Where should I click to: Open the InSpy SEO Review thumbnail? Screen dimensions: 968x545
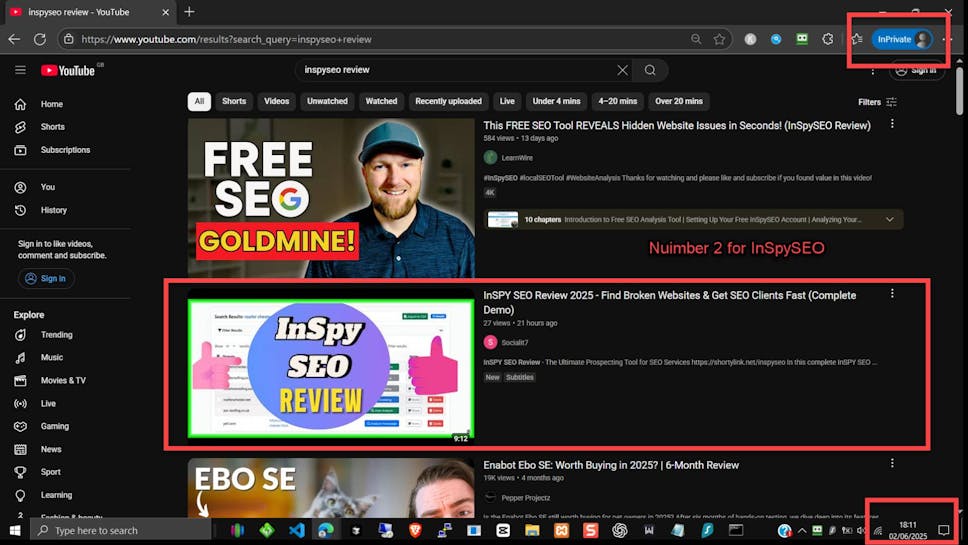pos(331,368)
